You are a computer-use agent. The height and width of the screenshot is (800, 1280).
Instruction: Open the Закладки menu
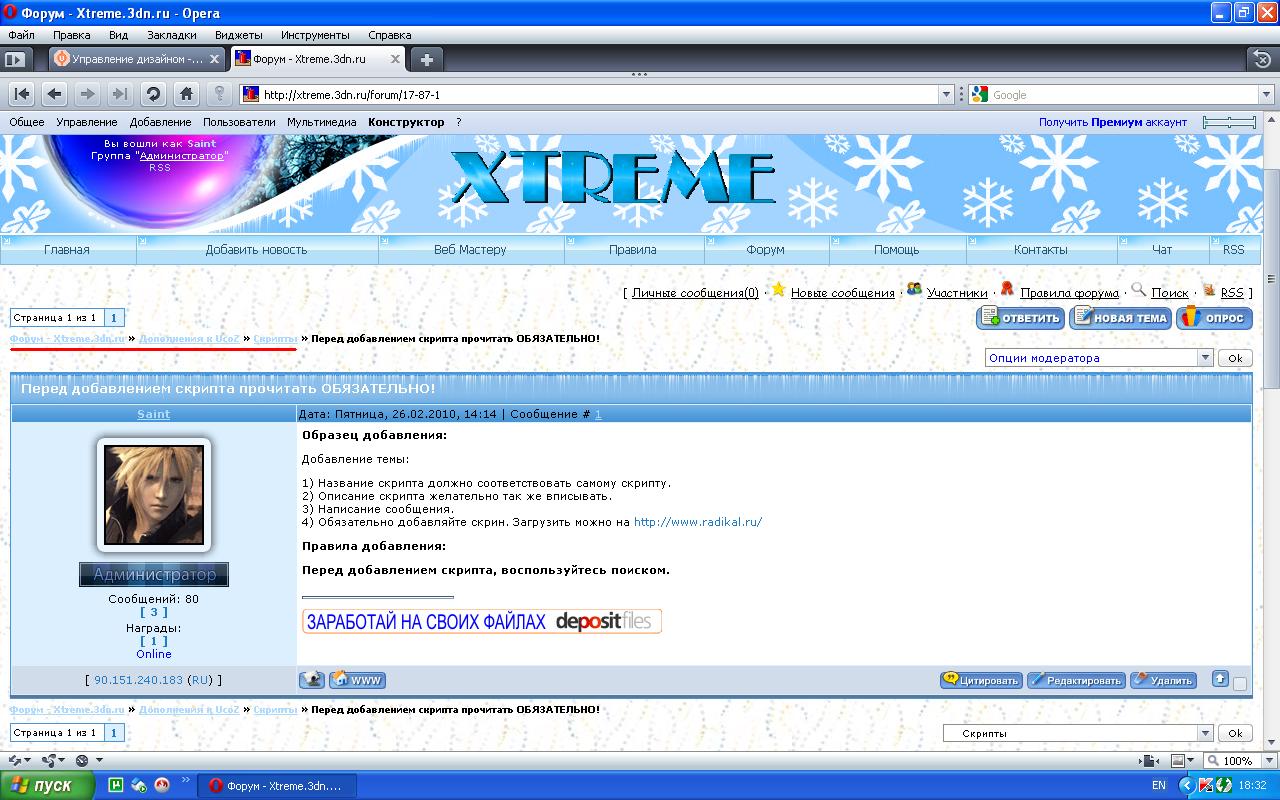click(171, 35)
